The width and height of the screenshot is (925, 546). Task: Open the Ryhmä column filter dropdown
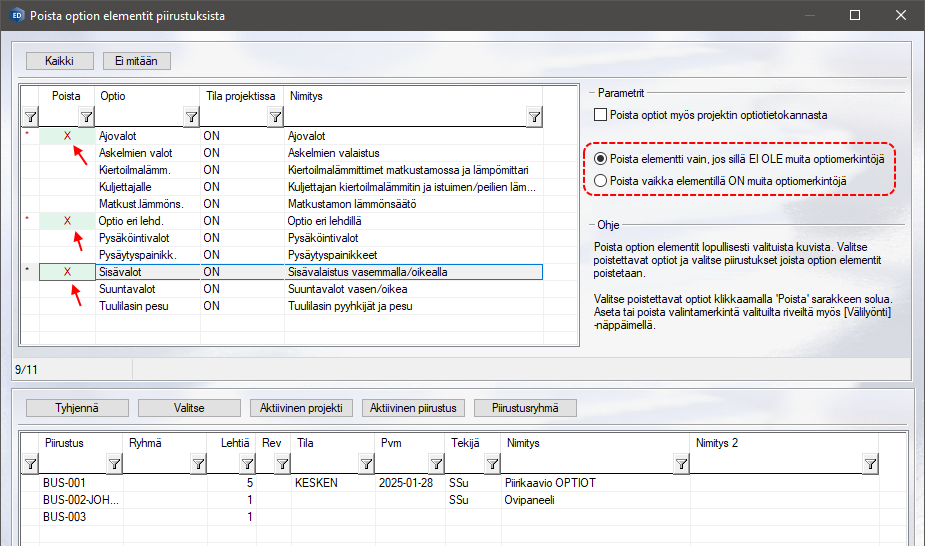(199, 463)
